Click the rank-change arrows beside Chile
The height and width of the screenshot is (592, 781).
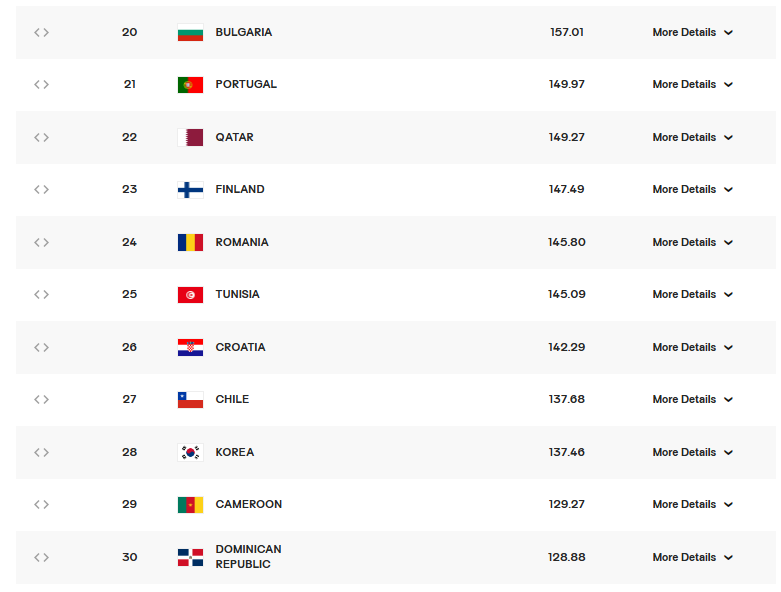pos(41,399)
